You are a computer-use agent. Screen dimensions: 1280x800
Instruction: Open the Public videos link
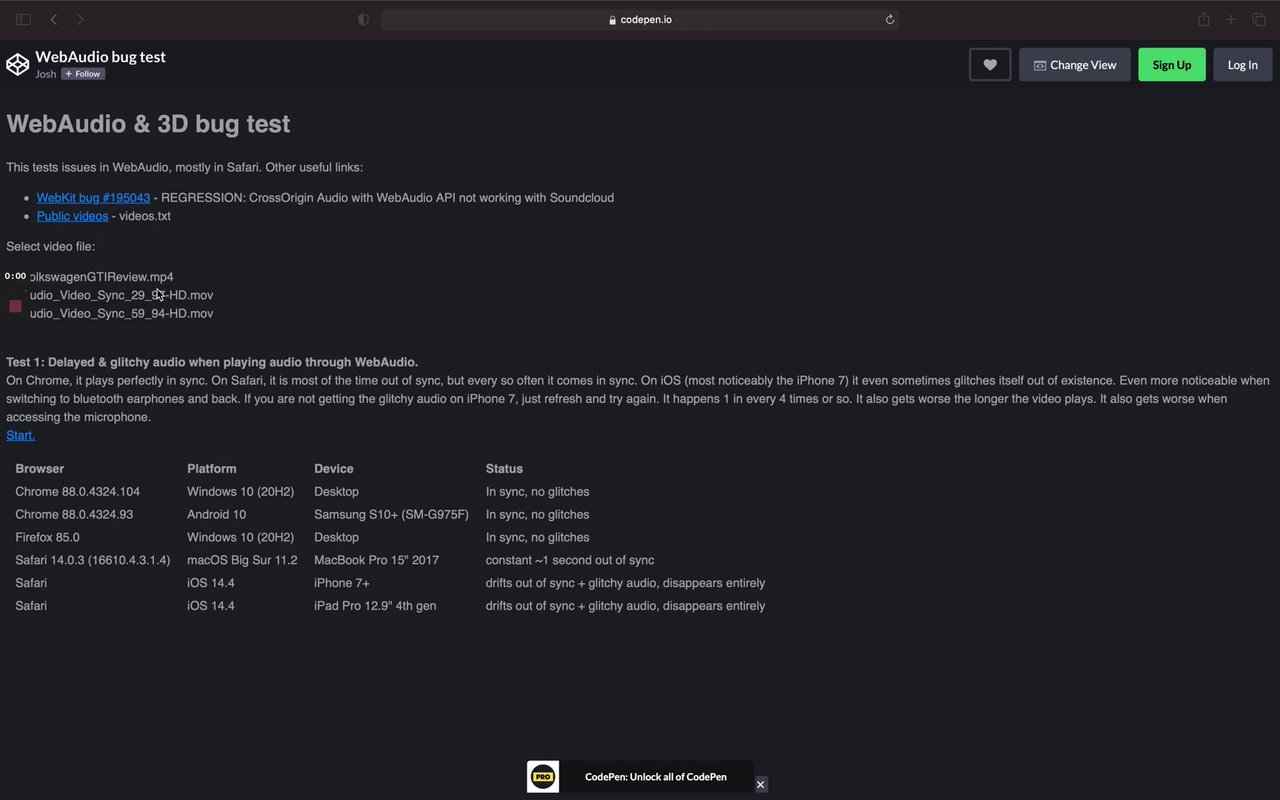pyautogui.click(x=72, y=216)
